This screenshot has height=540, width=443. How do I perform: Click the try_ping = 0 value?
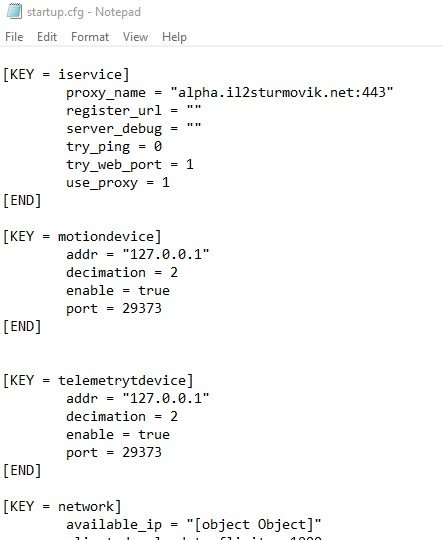(158, 147)
